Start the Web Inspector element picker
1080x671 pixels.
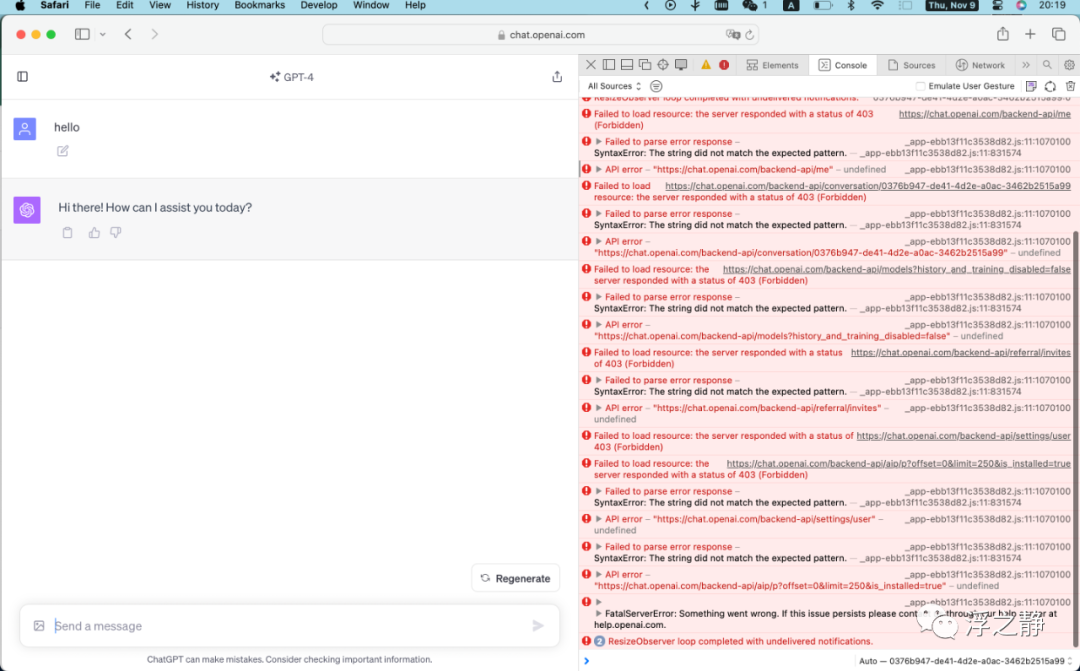663,65
